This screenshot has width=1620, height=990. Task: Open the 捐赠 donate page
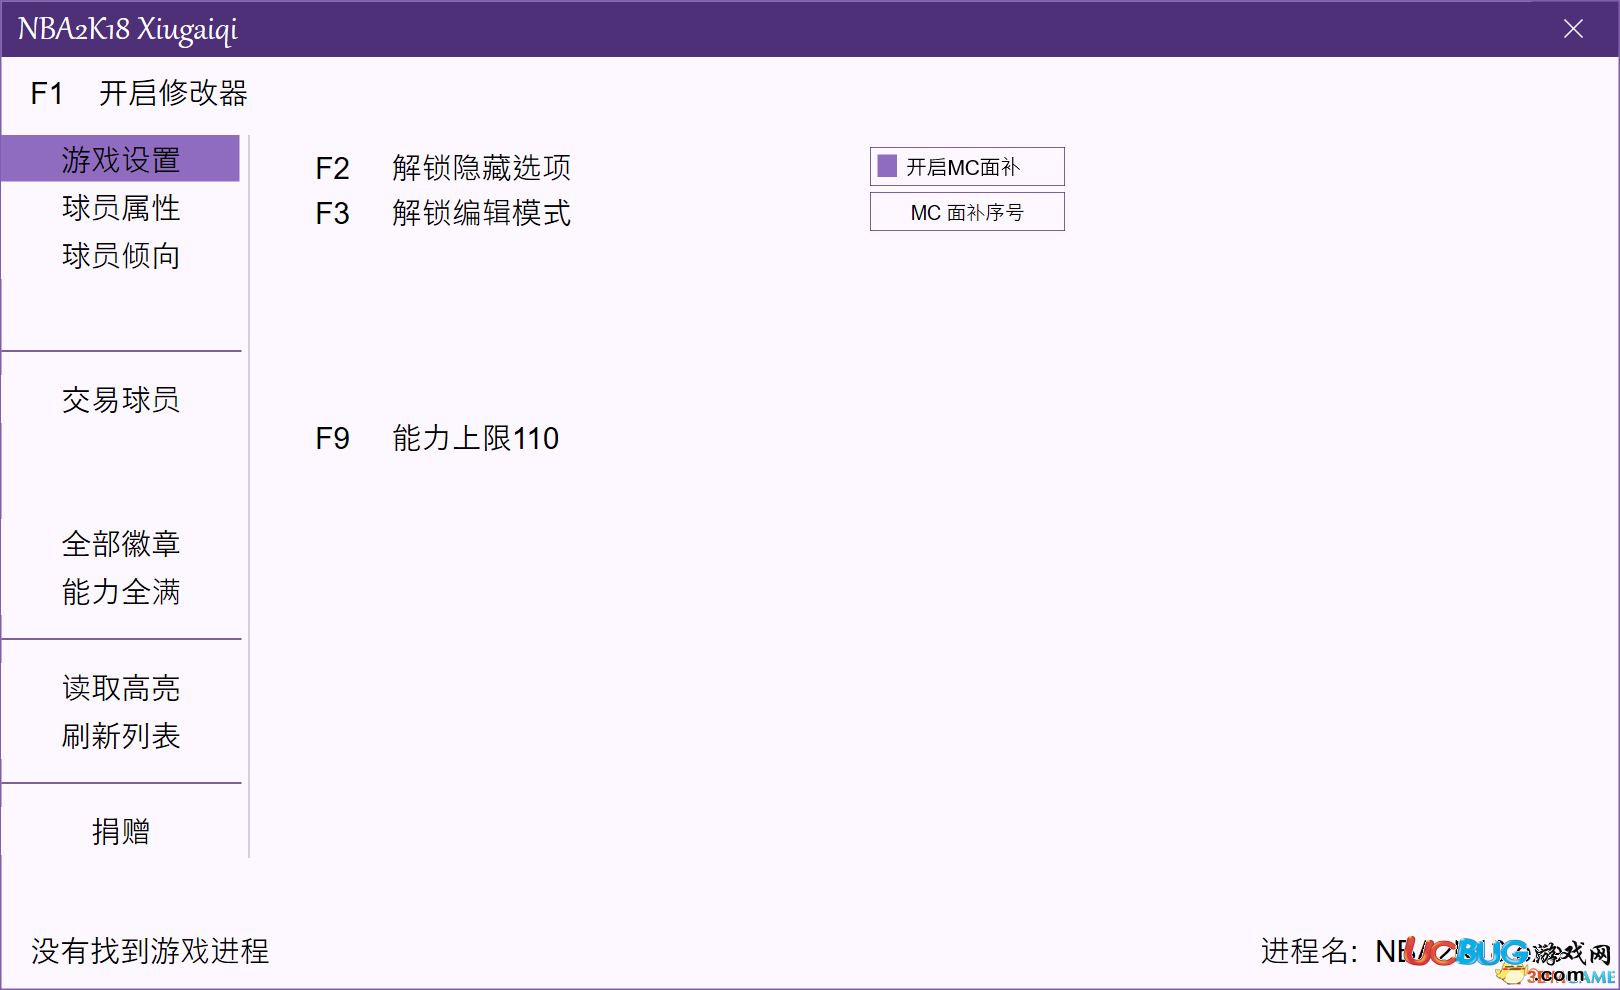pyautogui.click(x=120, y=831)
